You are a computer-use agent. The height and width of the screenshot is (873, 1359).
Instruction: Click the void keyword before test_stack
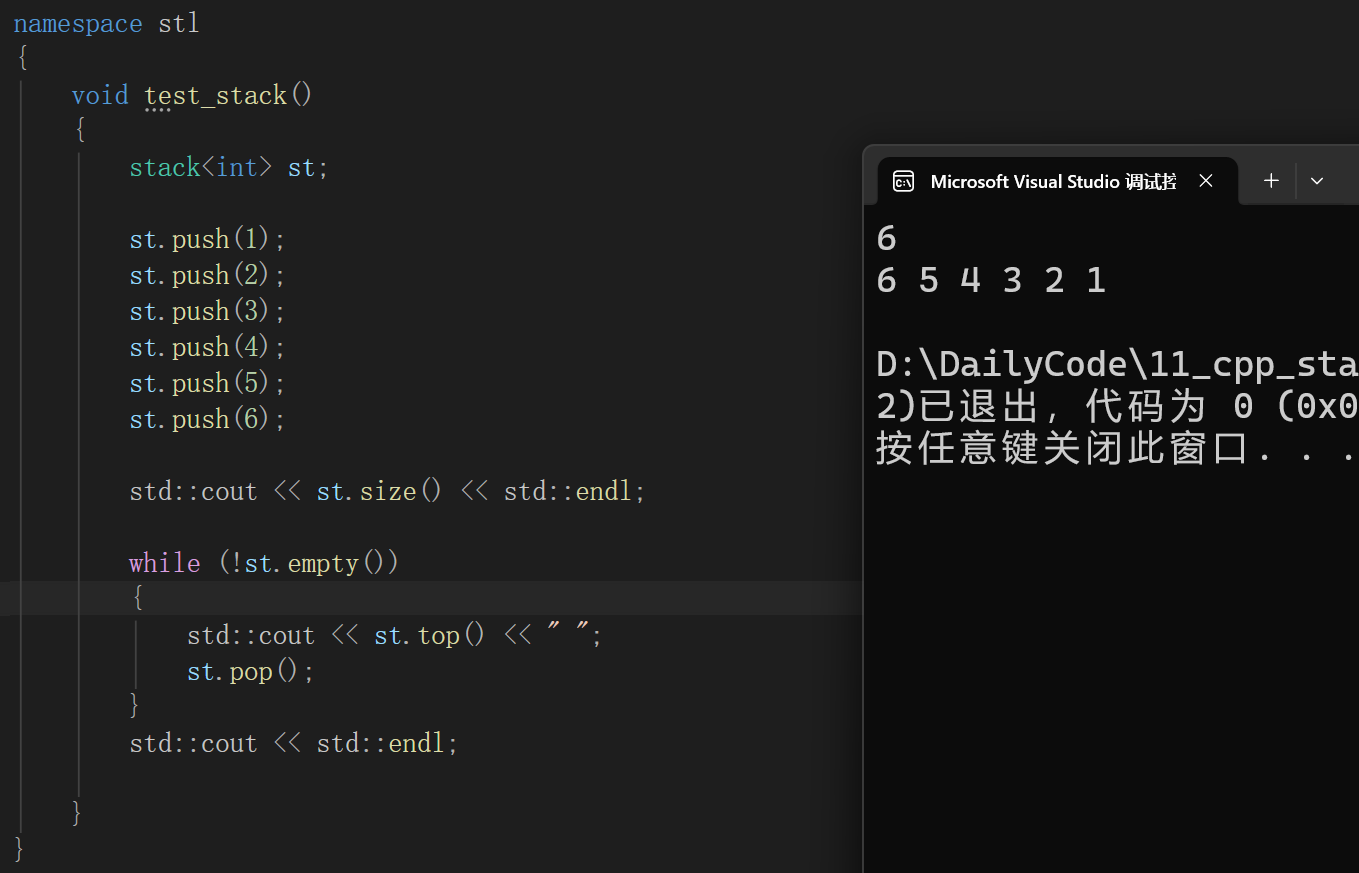point(100,95)
